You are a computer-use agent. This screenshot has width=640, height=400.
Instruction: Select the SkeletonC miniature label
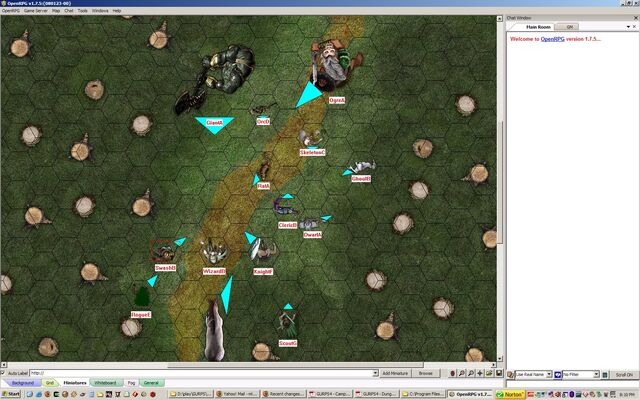pos(312,153)
